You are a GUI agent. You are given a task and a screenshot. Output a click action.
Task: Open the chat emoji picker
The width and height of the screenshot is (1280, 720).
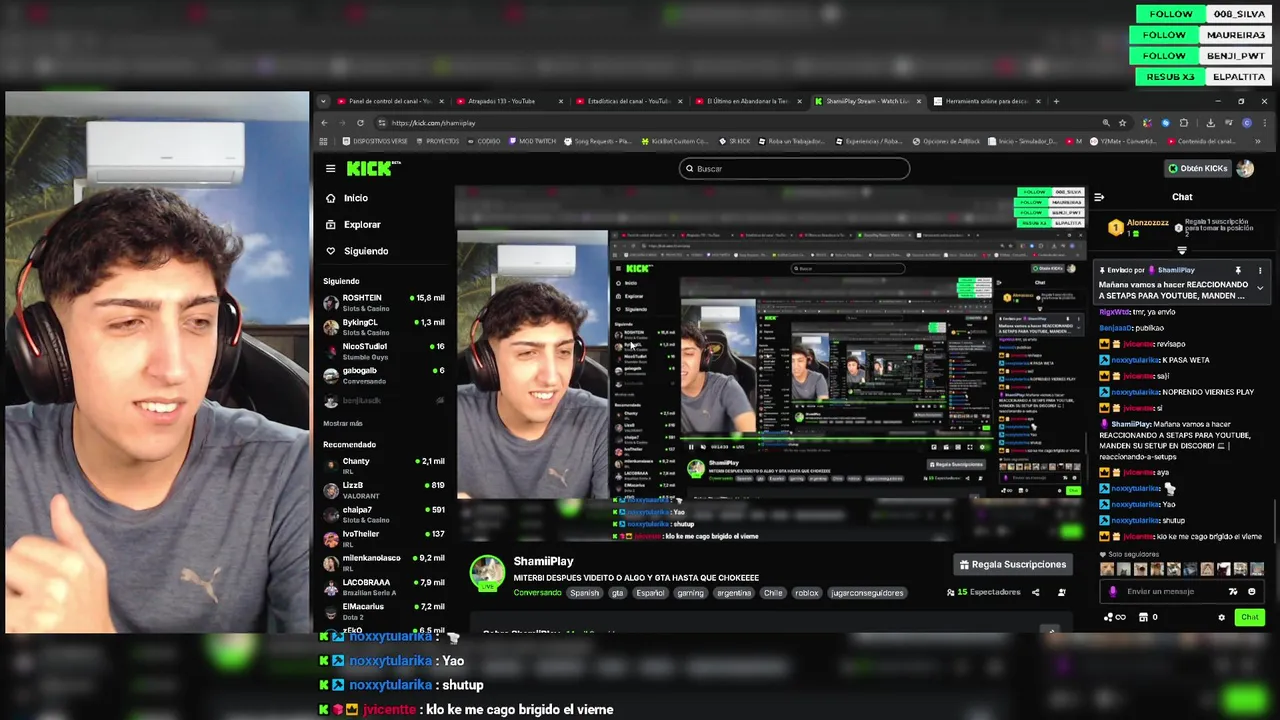pos(1251,591)
